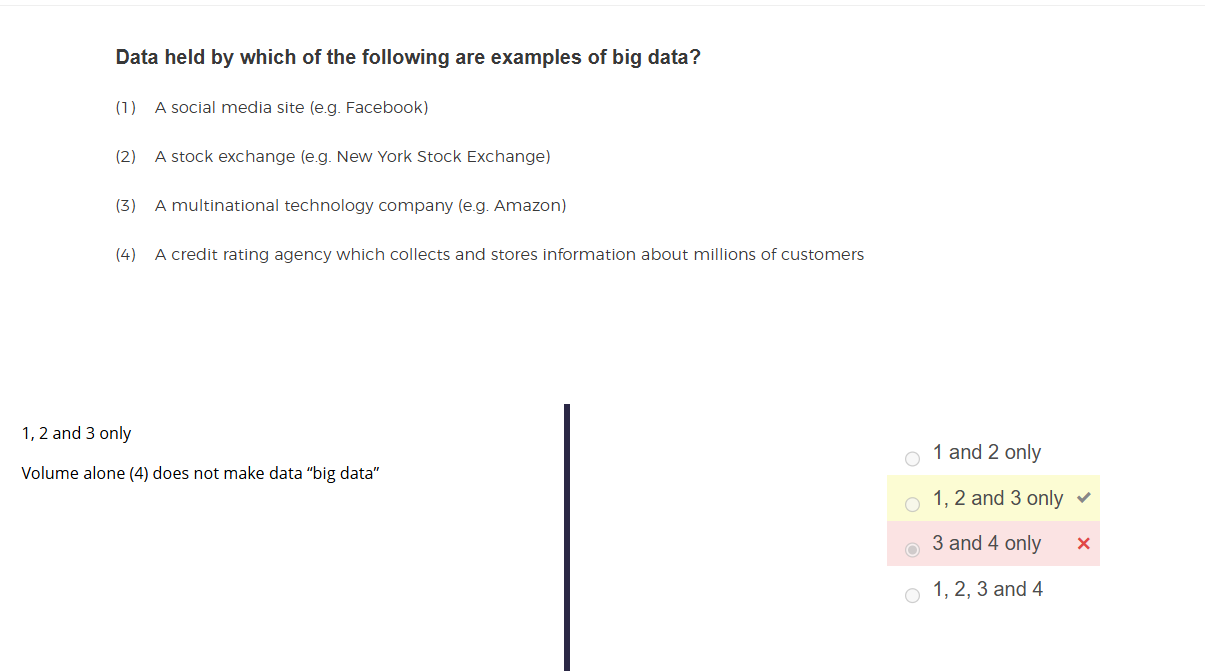Select the radio button beside "1 and 2 only"

tap(912, 459)
